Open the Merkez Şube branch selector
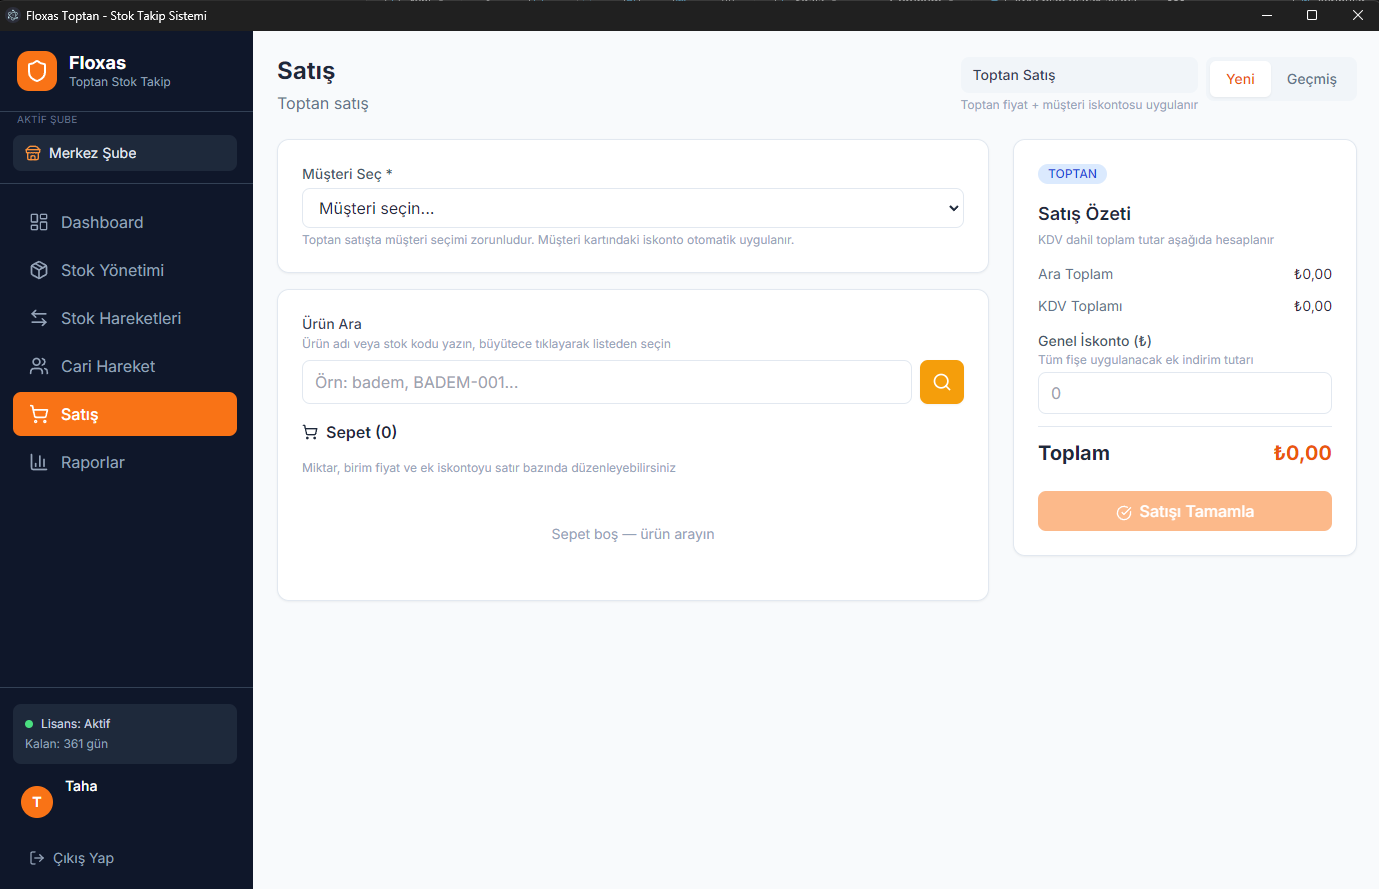This screenshot has width=1379, height=889. point(125,153)
